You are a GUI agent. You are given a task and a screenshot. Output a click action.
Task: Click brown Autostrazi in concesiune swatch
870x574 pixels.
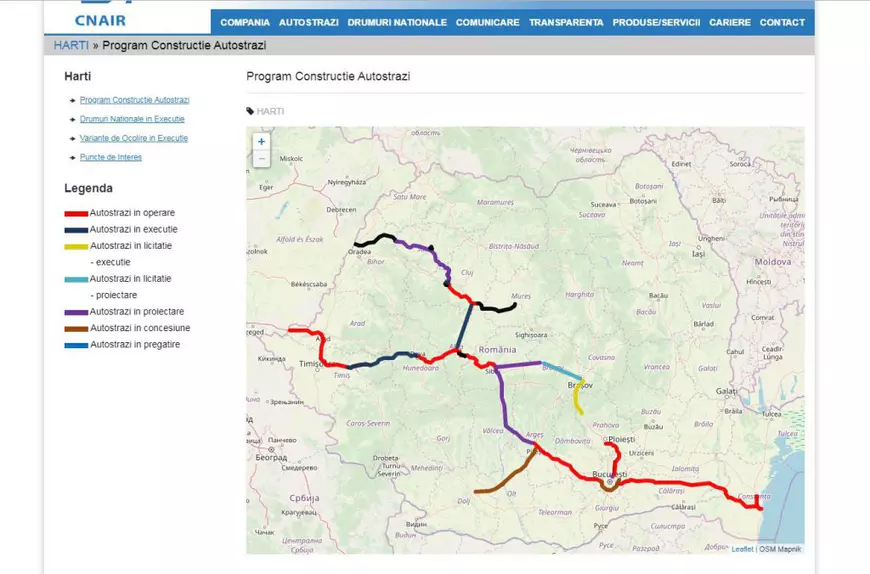click(76, 329)
